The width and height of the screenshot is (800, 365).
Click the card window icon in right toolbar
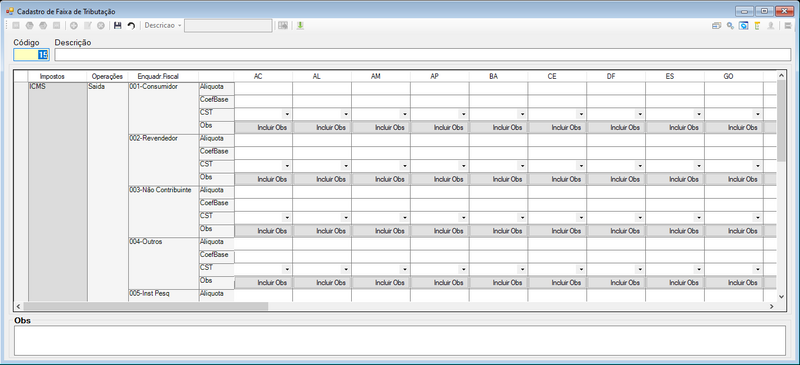click(717, 26)
